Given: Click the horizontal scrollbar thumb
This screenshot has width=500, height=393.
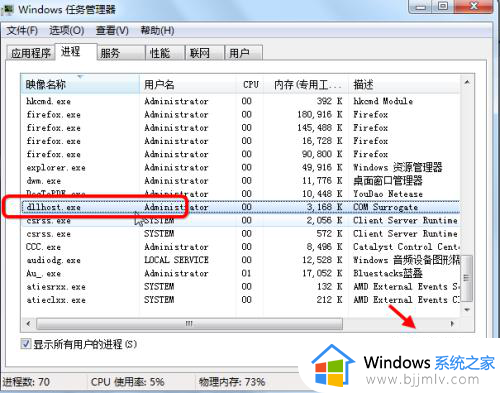Looking at the screenshot, I should click(189, 323).
